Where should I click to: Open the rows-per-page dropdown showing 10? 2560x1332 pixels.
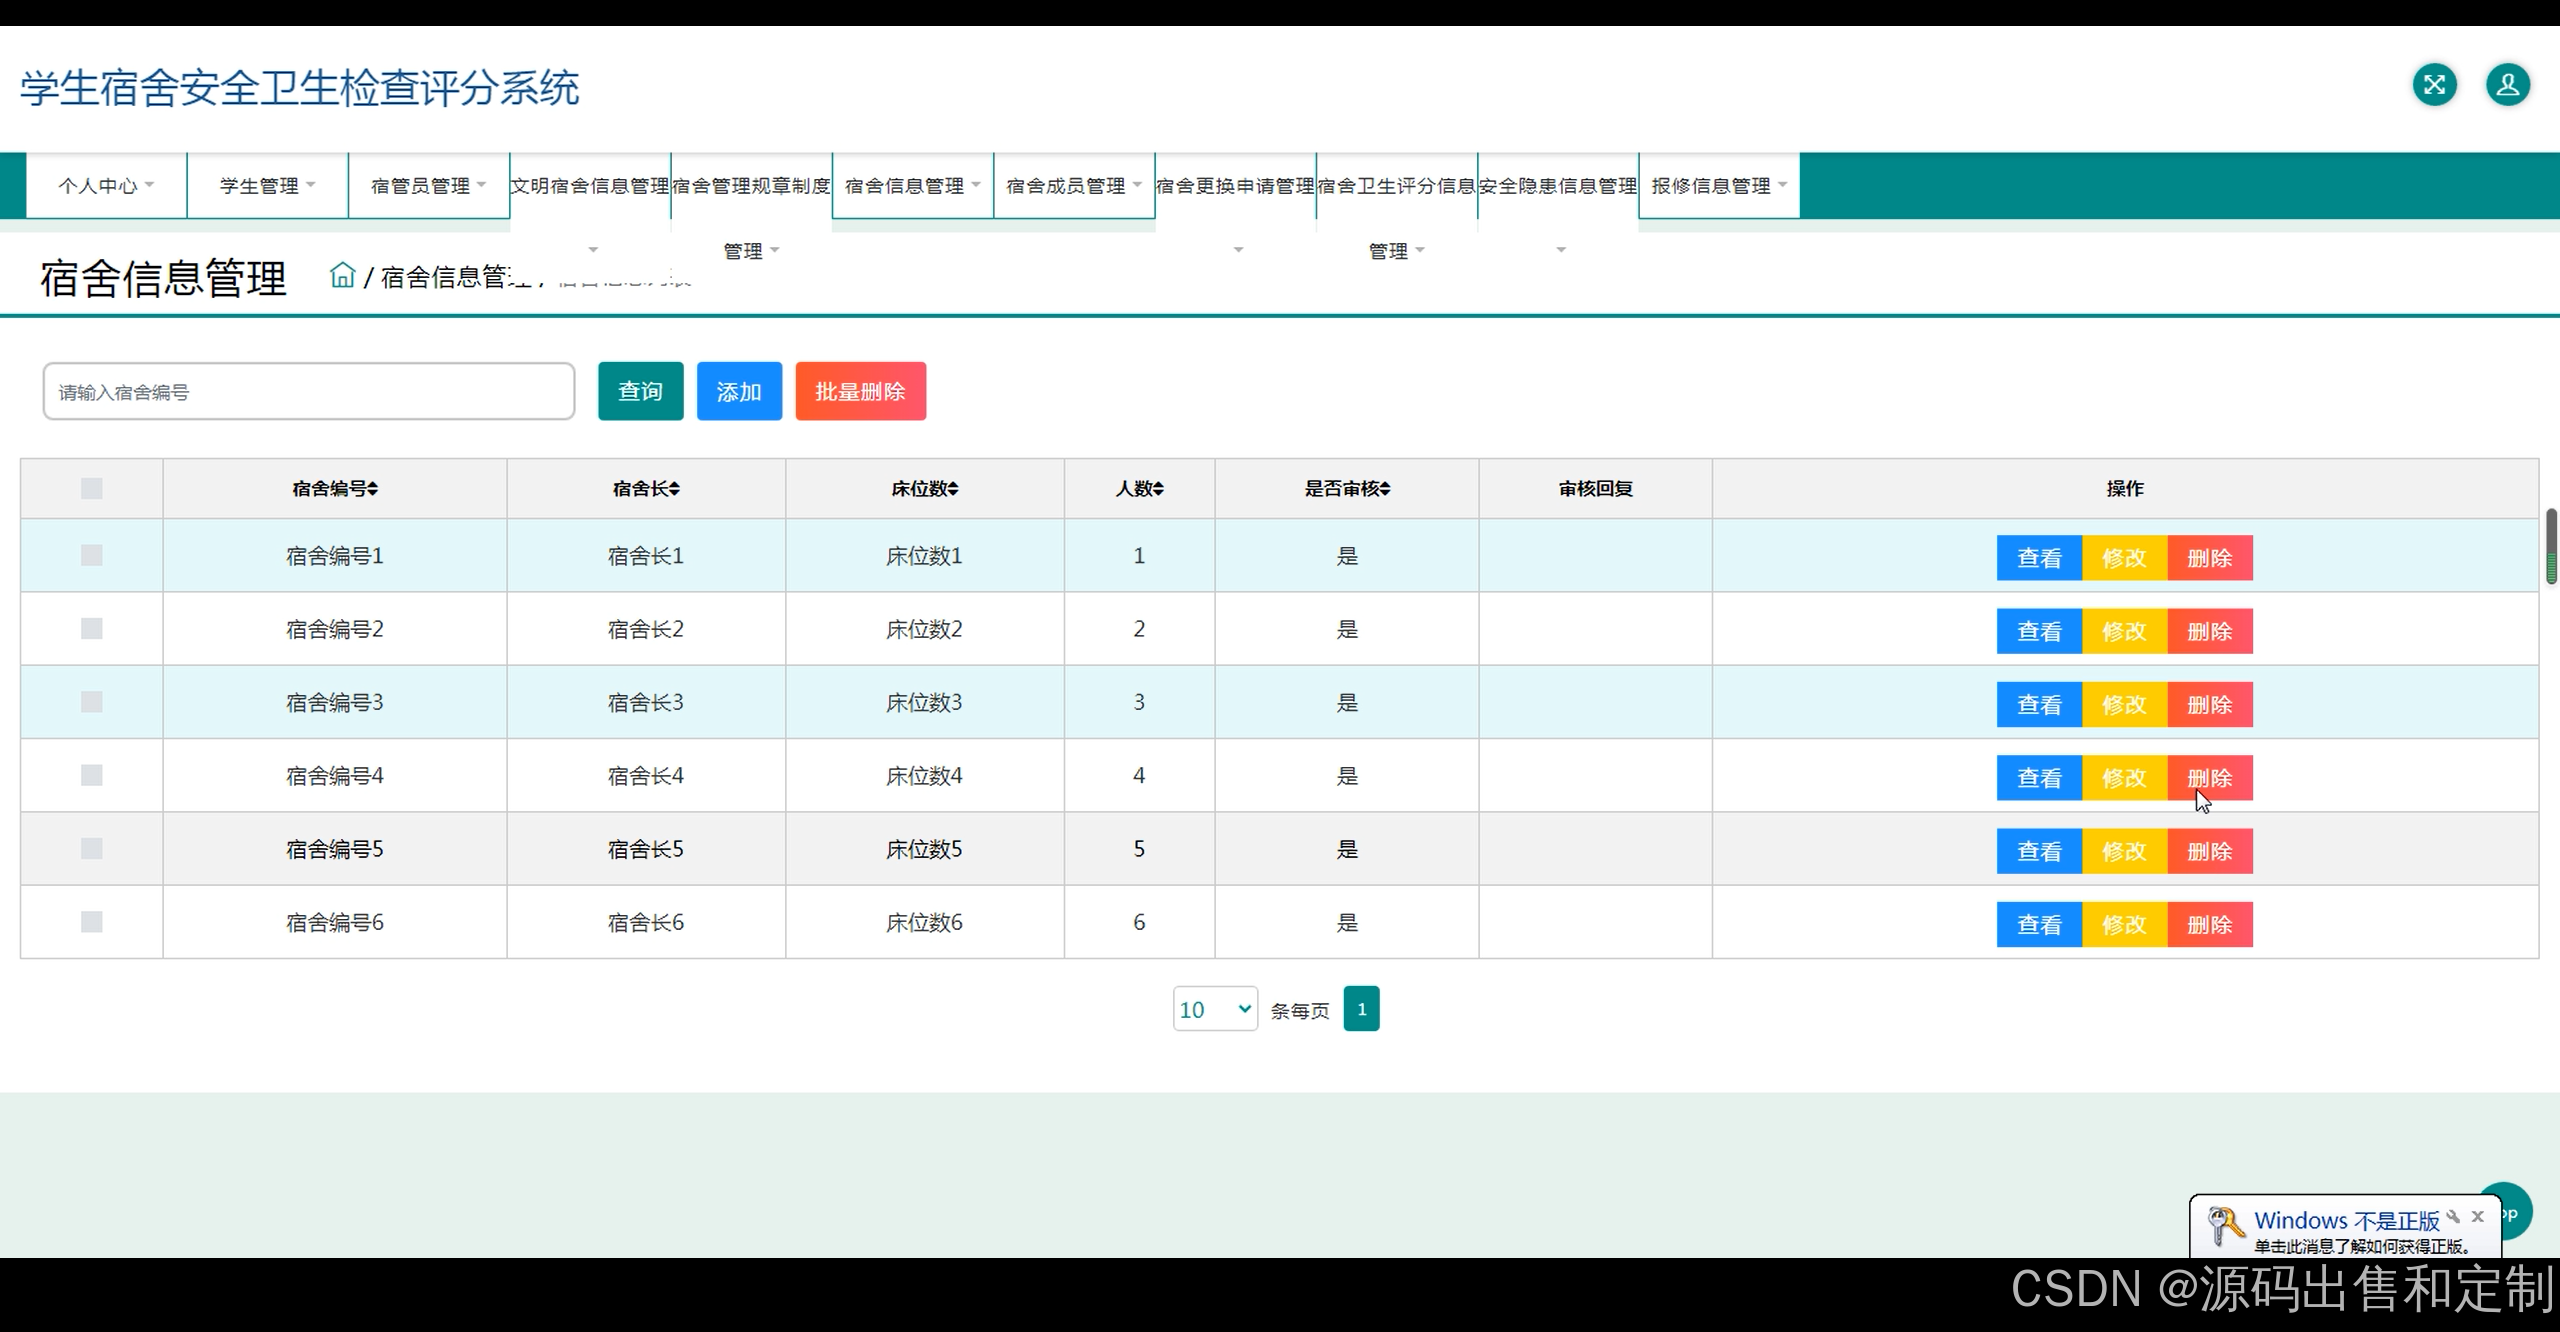pyautogui.click(x=1214, y=1009)
